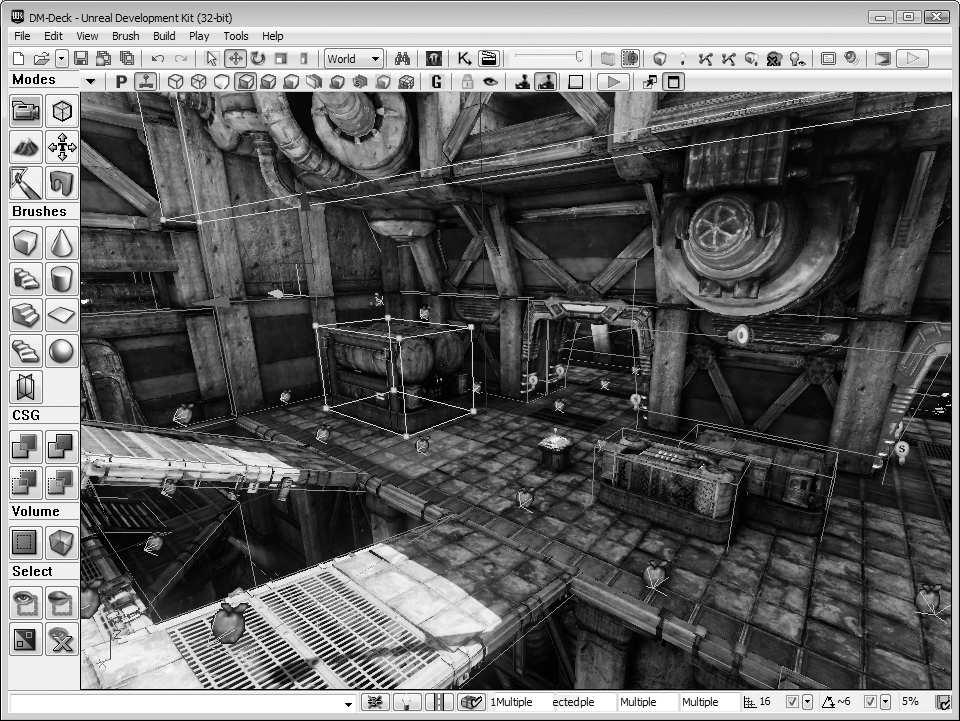Open the World coordinate system dropdown
The height and width of the screenshot is (721, 960).
point(354,59)
